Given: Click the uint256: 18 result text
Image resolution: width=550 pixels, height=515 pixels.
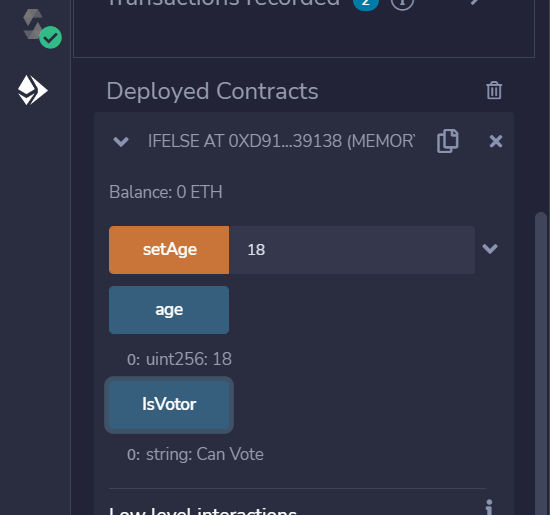Looking at the screenshot, I should click(189, 359).
